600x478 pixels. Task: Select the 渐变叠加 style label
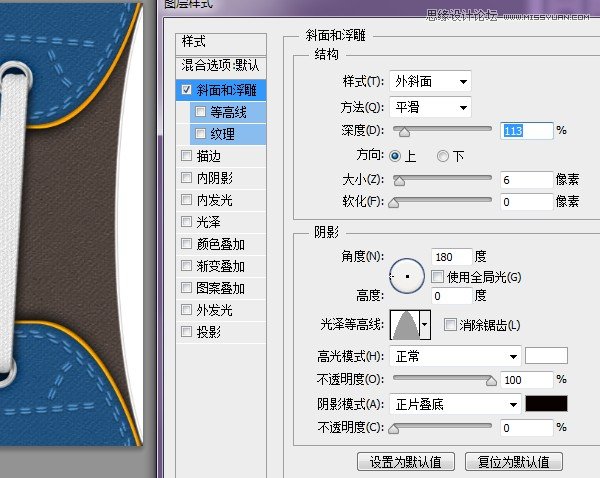pos(221,266)
